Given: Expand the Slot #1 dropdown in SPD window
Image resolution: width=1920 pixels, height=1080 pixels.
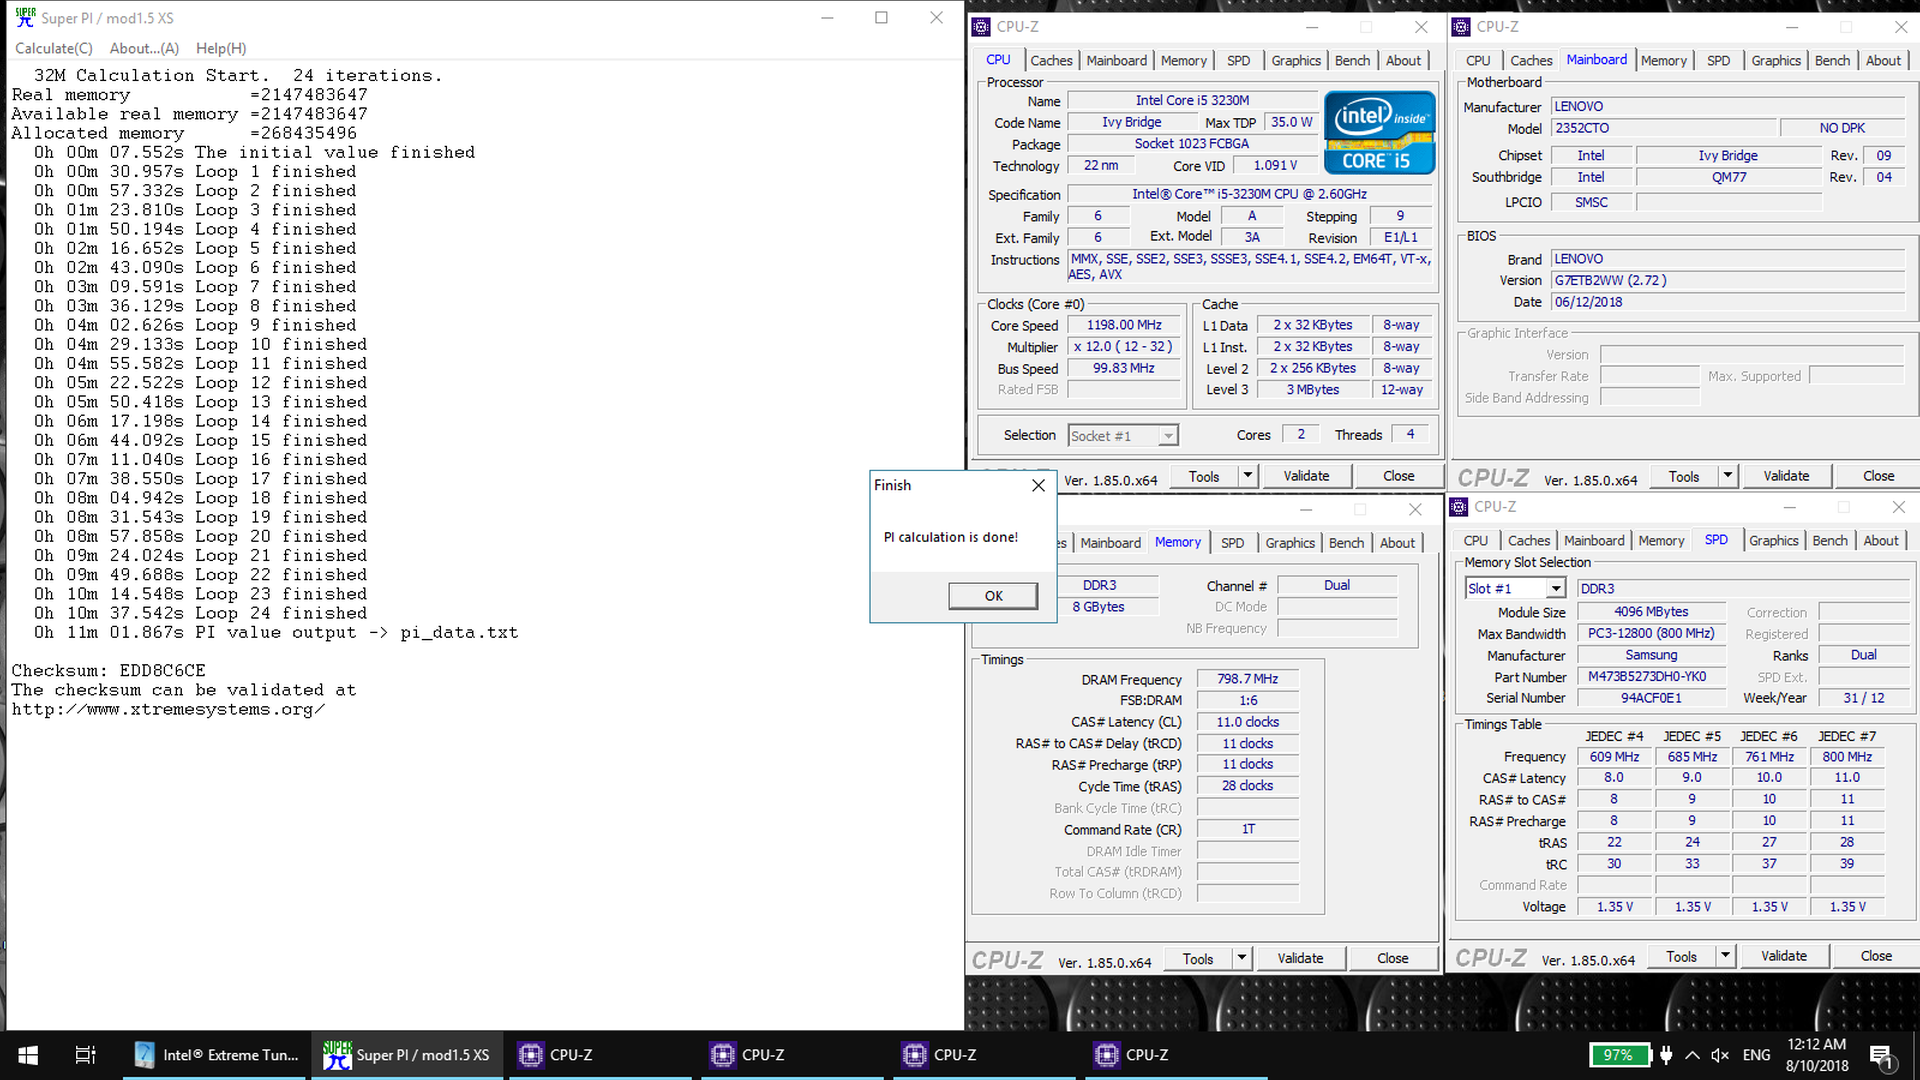Looking at the screenshot, I should click(x=1555, y=589).
